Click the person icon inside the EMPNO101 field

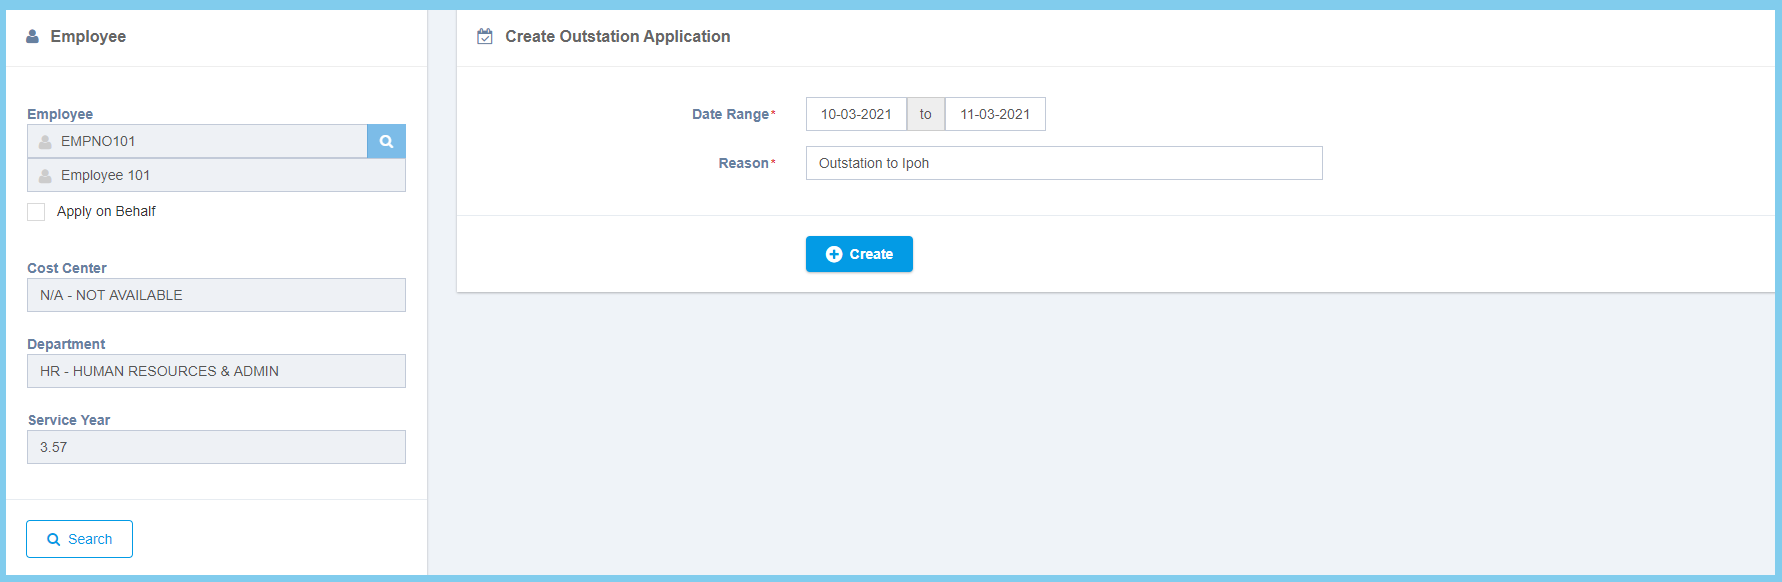click(x=45, y=142)
